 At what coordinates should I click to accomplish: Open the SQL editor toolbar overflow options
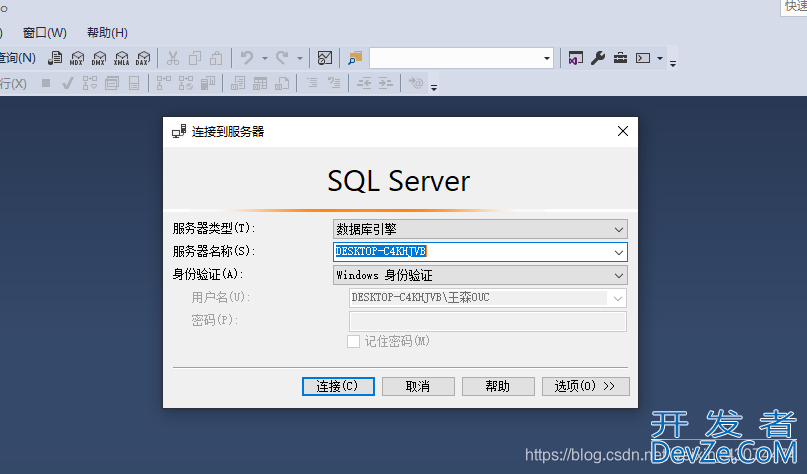point(434,87)
